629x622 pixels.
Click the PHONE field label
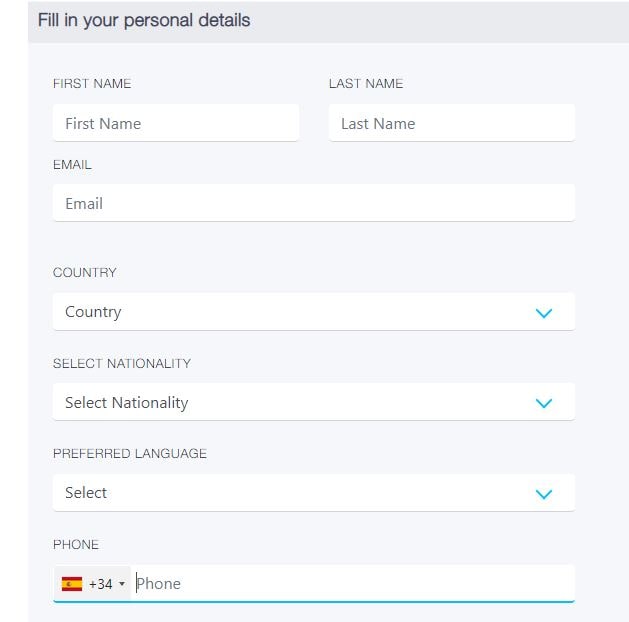(x=76, y=545)
